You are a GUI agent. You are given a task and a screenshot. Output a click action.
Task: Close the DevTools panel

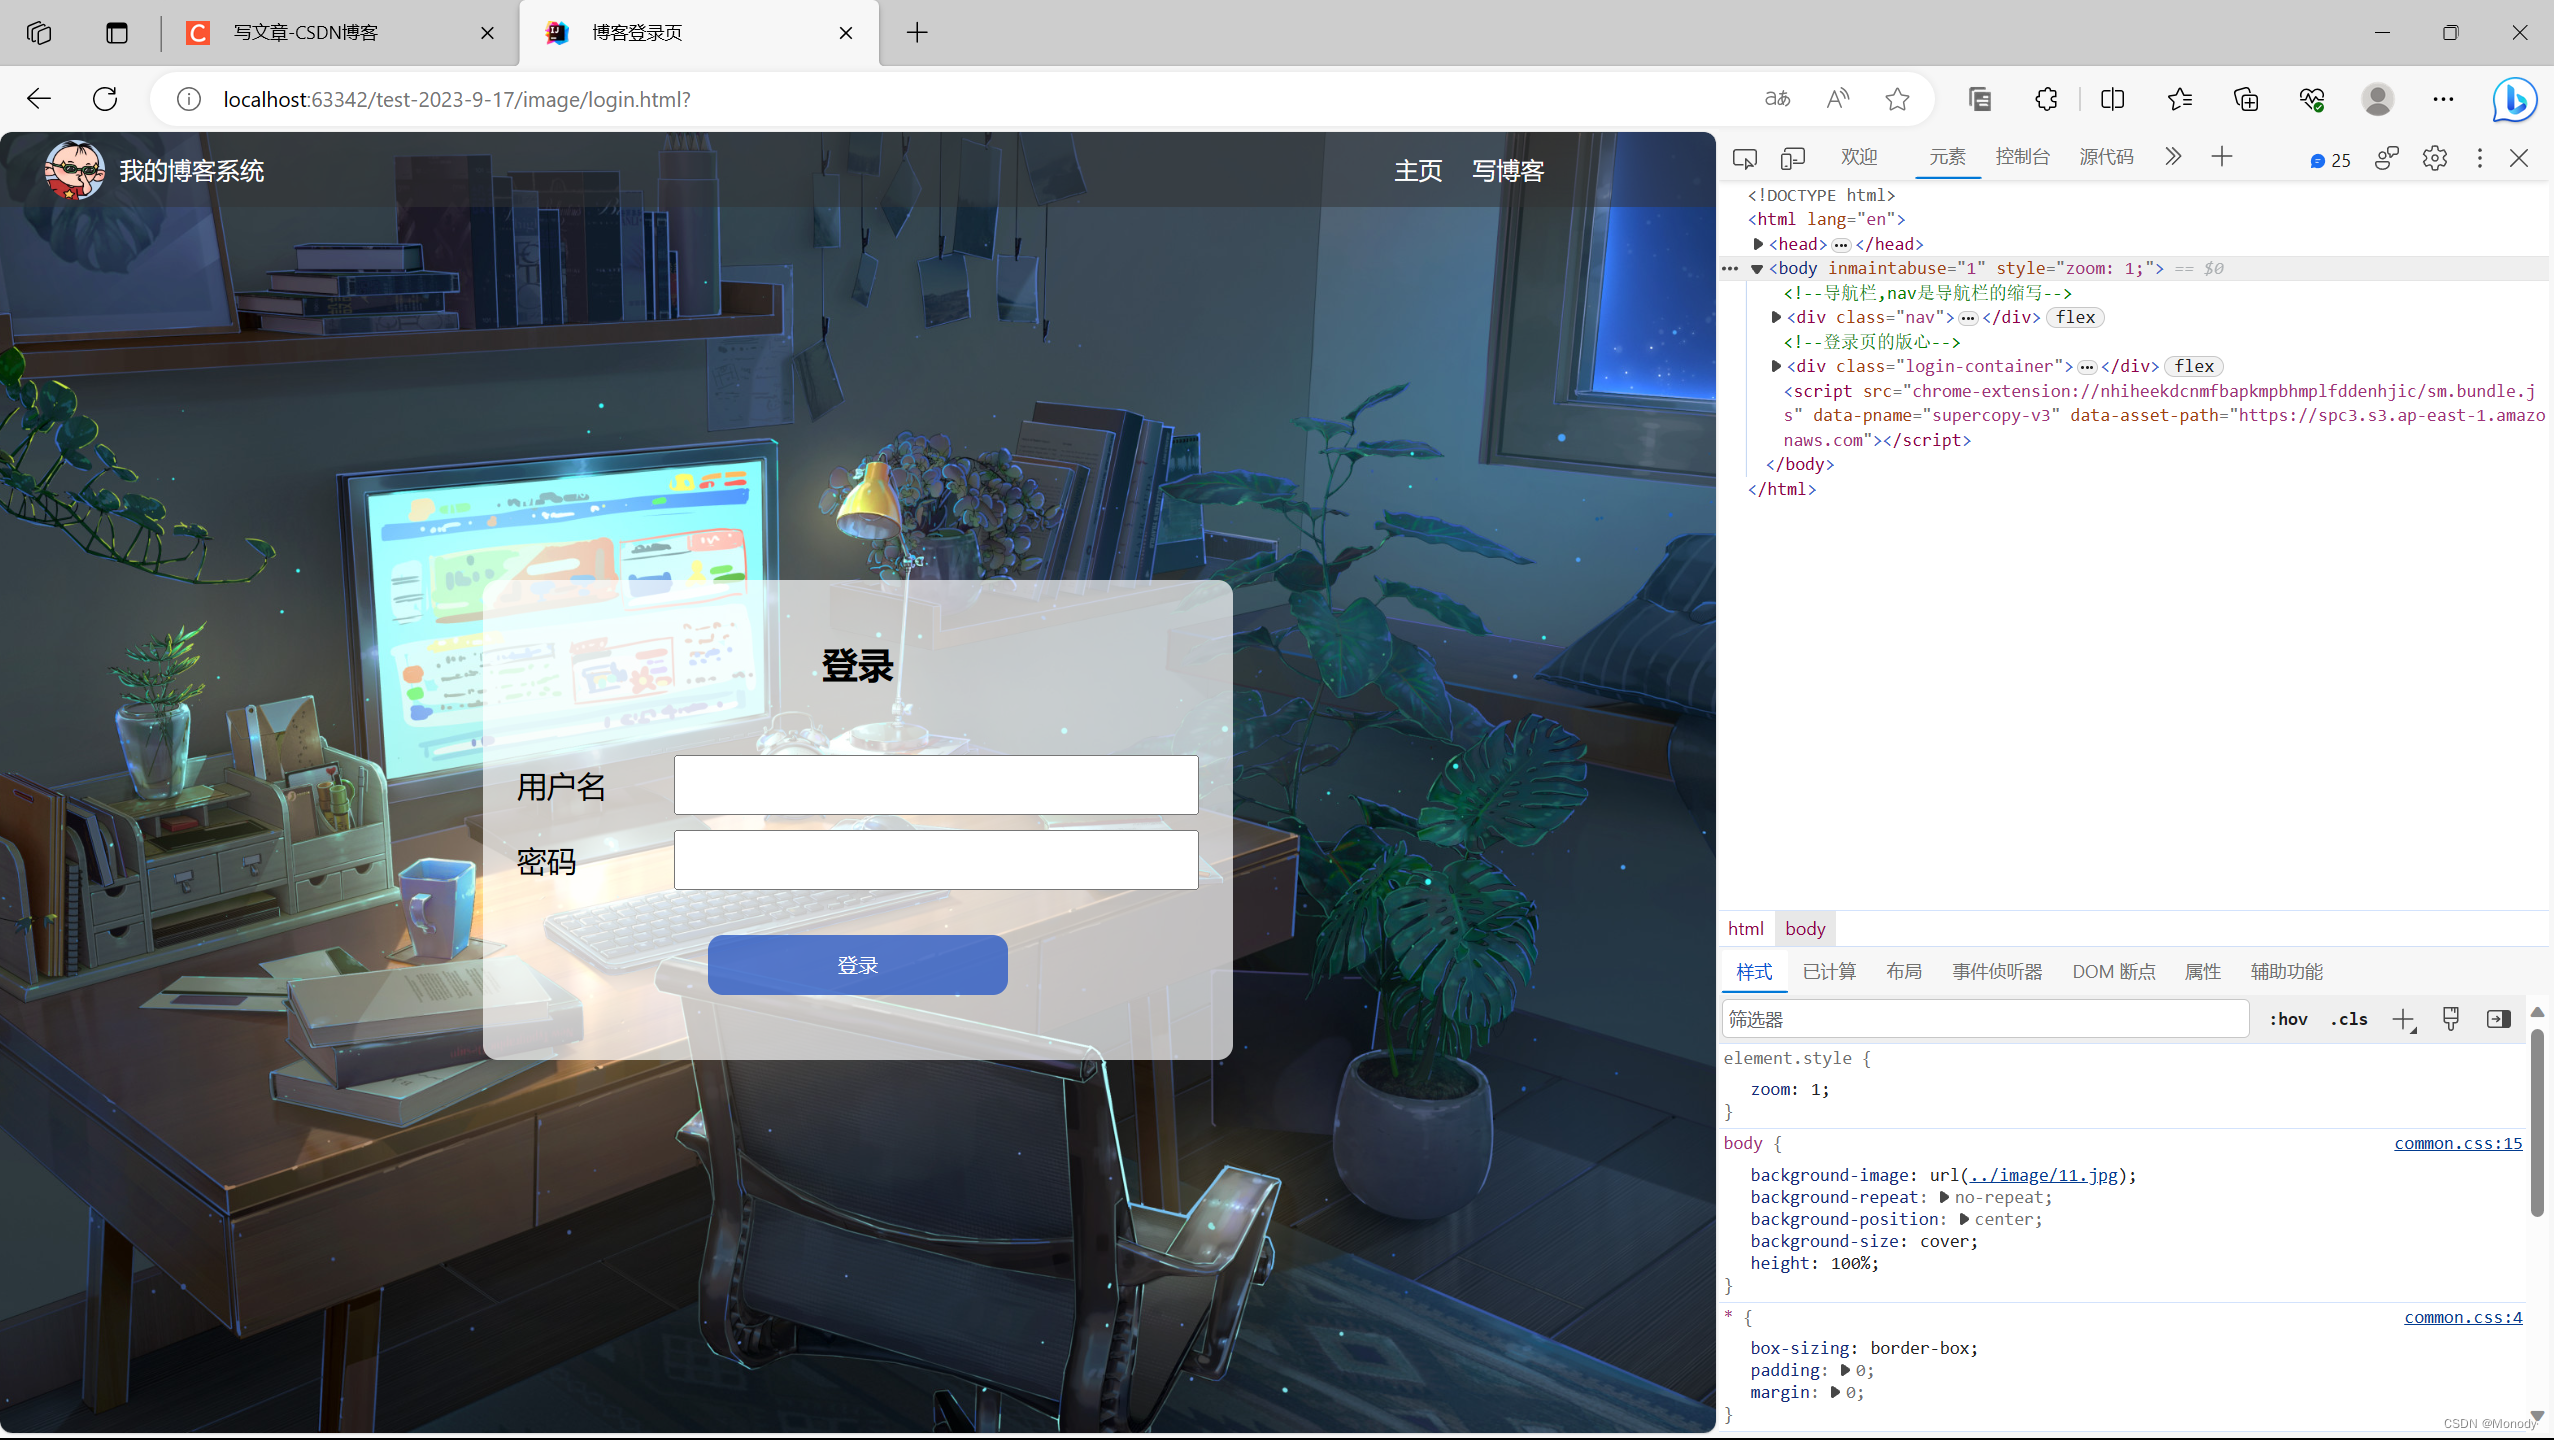pos(2519,158)
